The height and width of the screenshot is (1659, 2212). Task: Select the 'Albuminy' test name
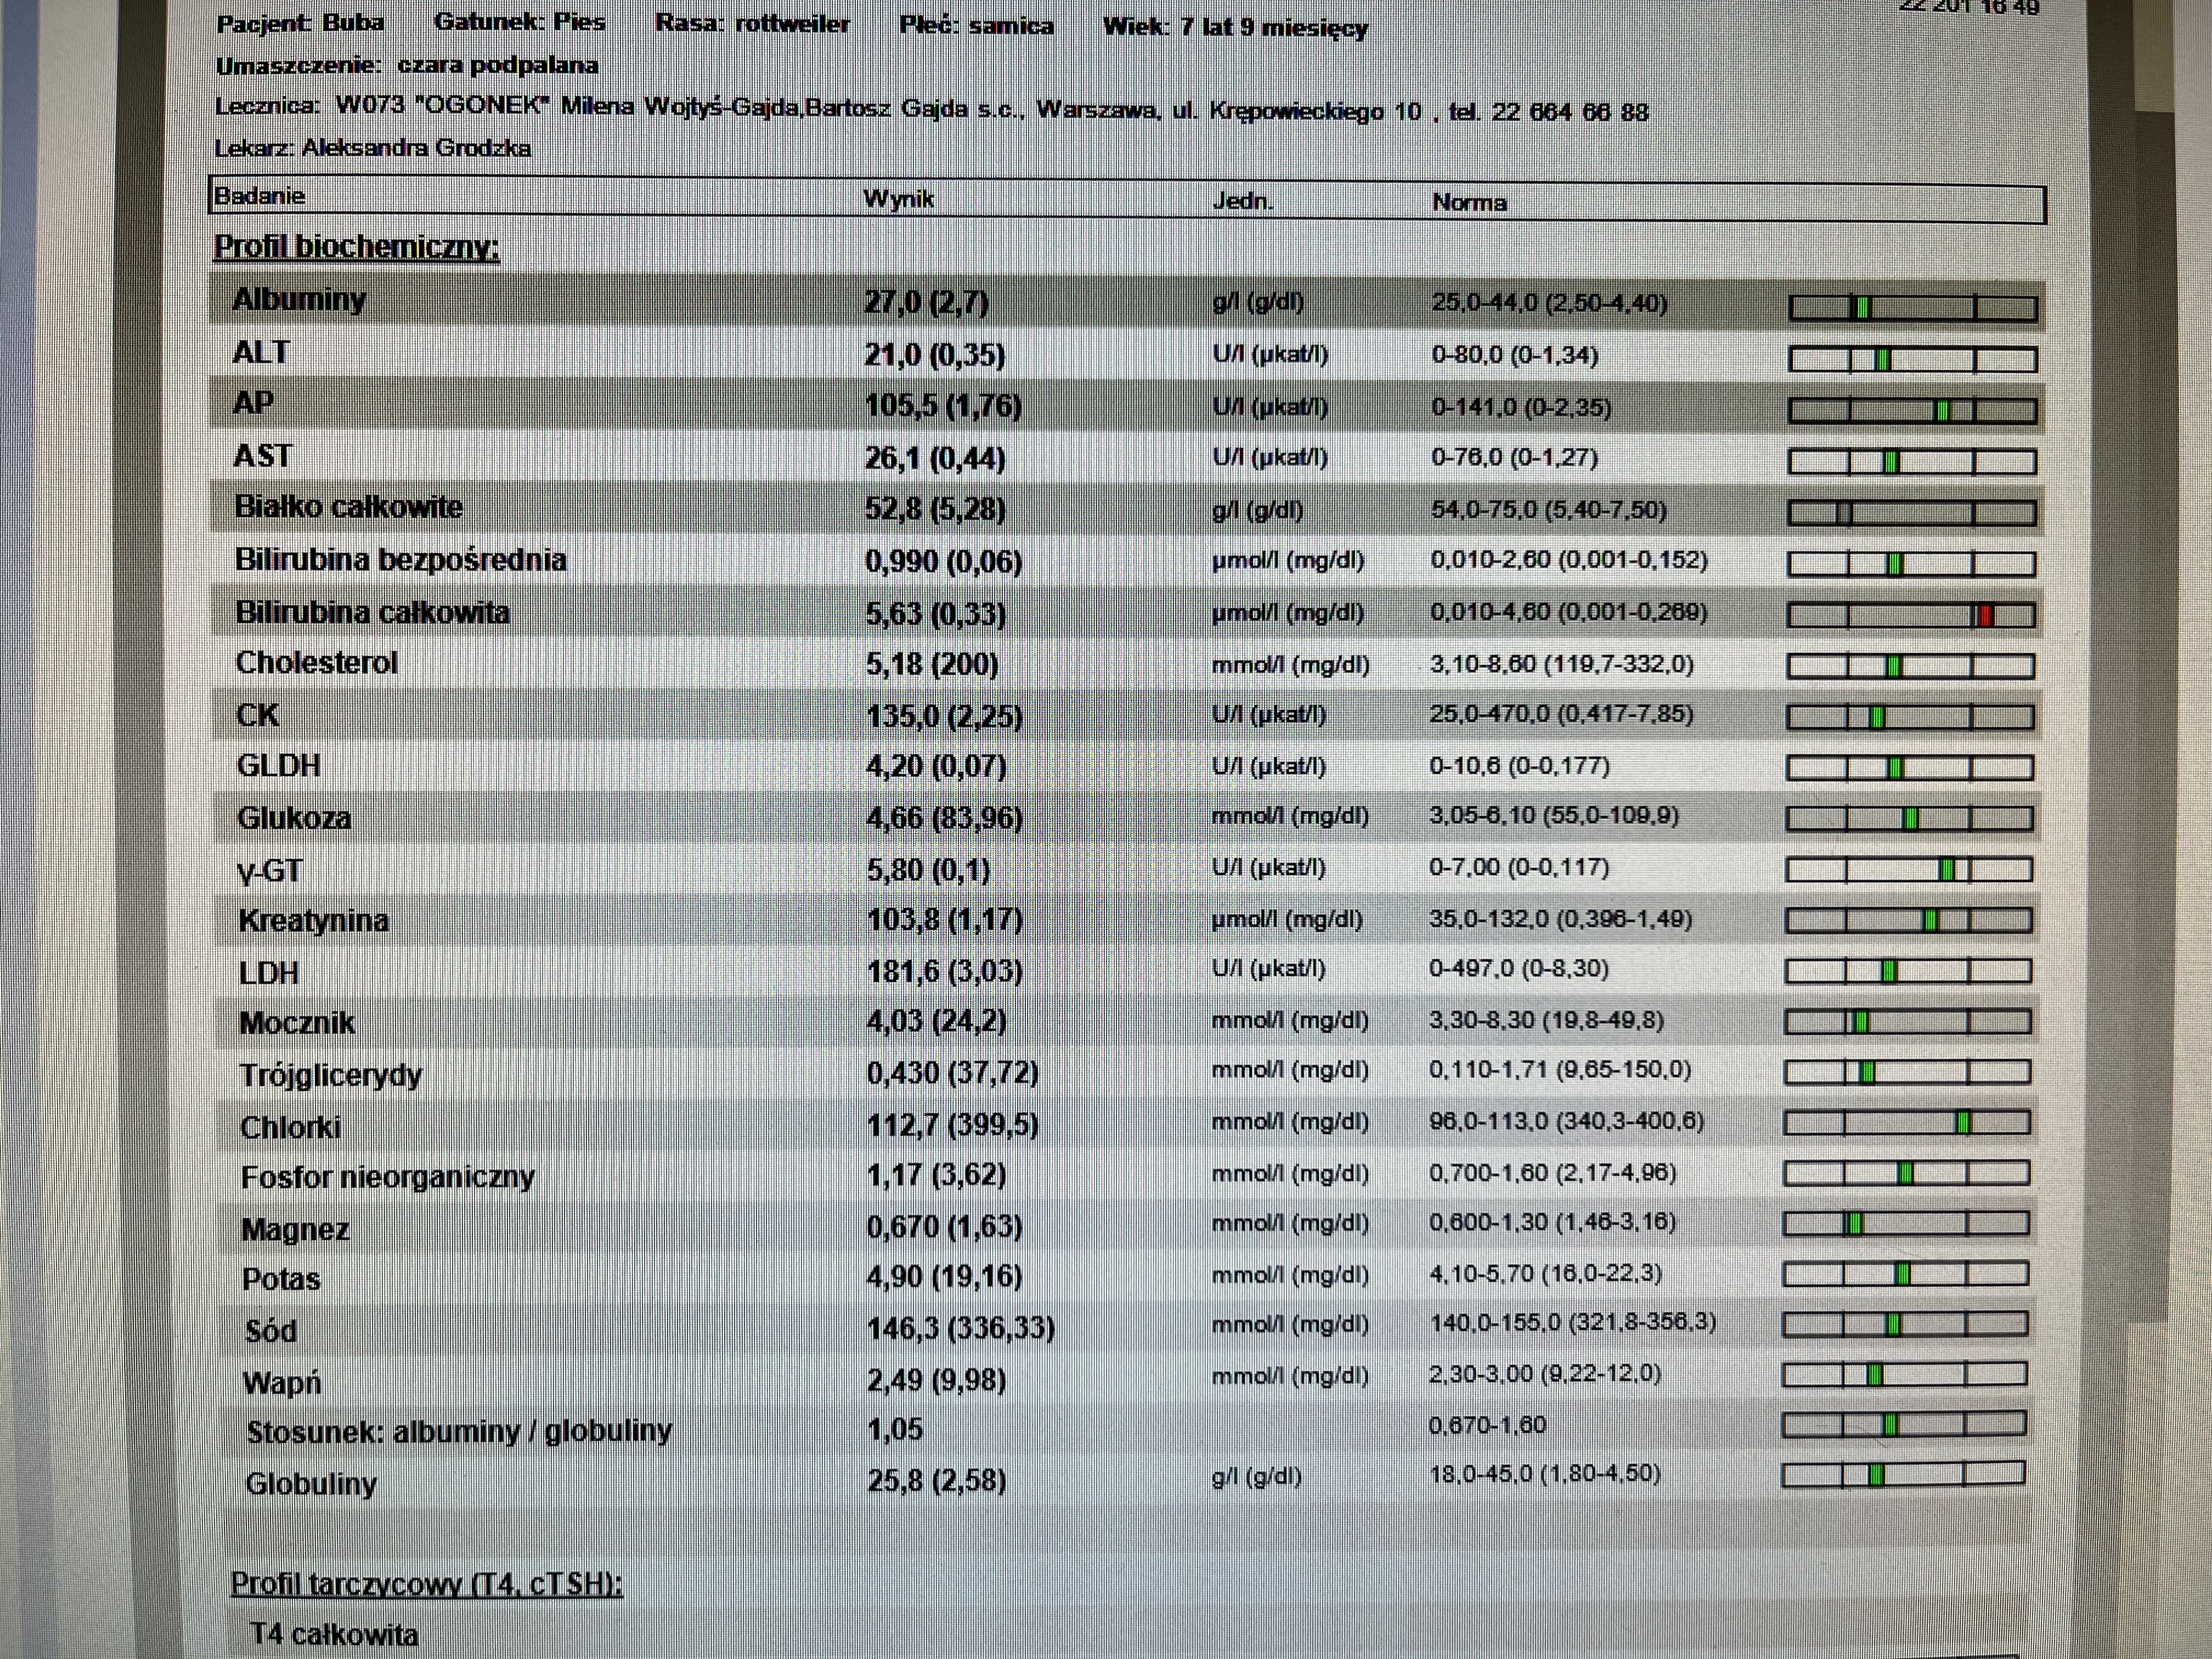click(299, 300)
